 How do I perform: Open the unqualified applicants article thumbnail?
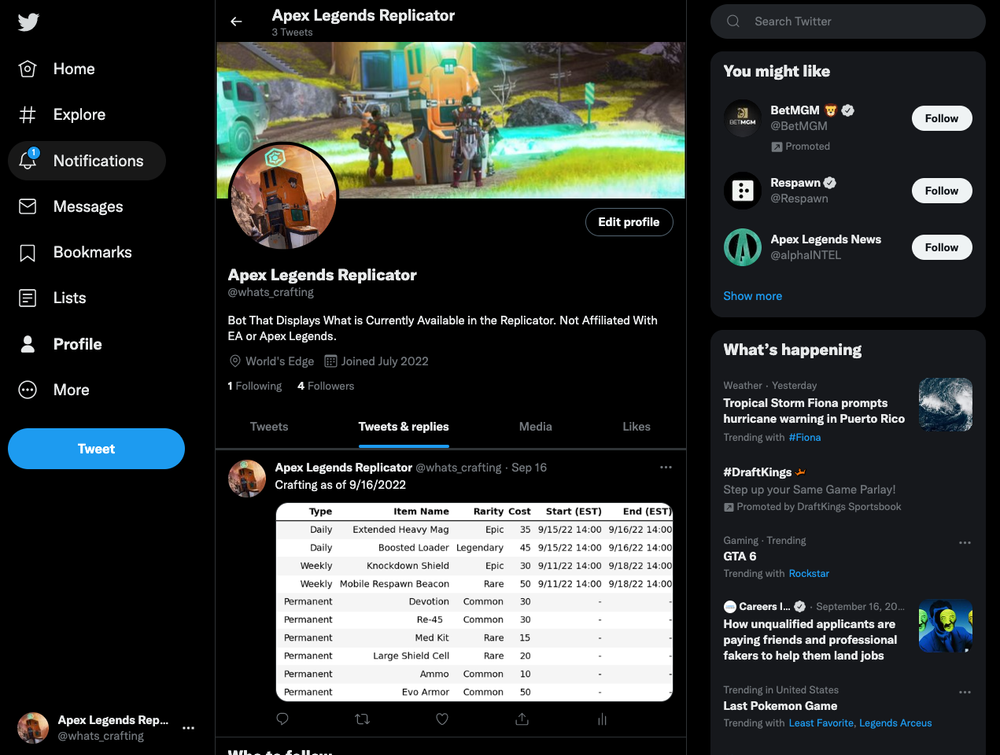pyautogui.click(x=945, y=626)
